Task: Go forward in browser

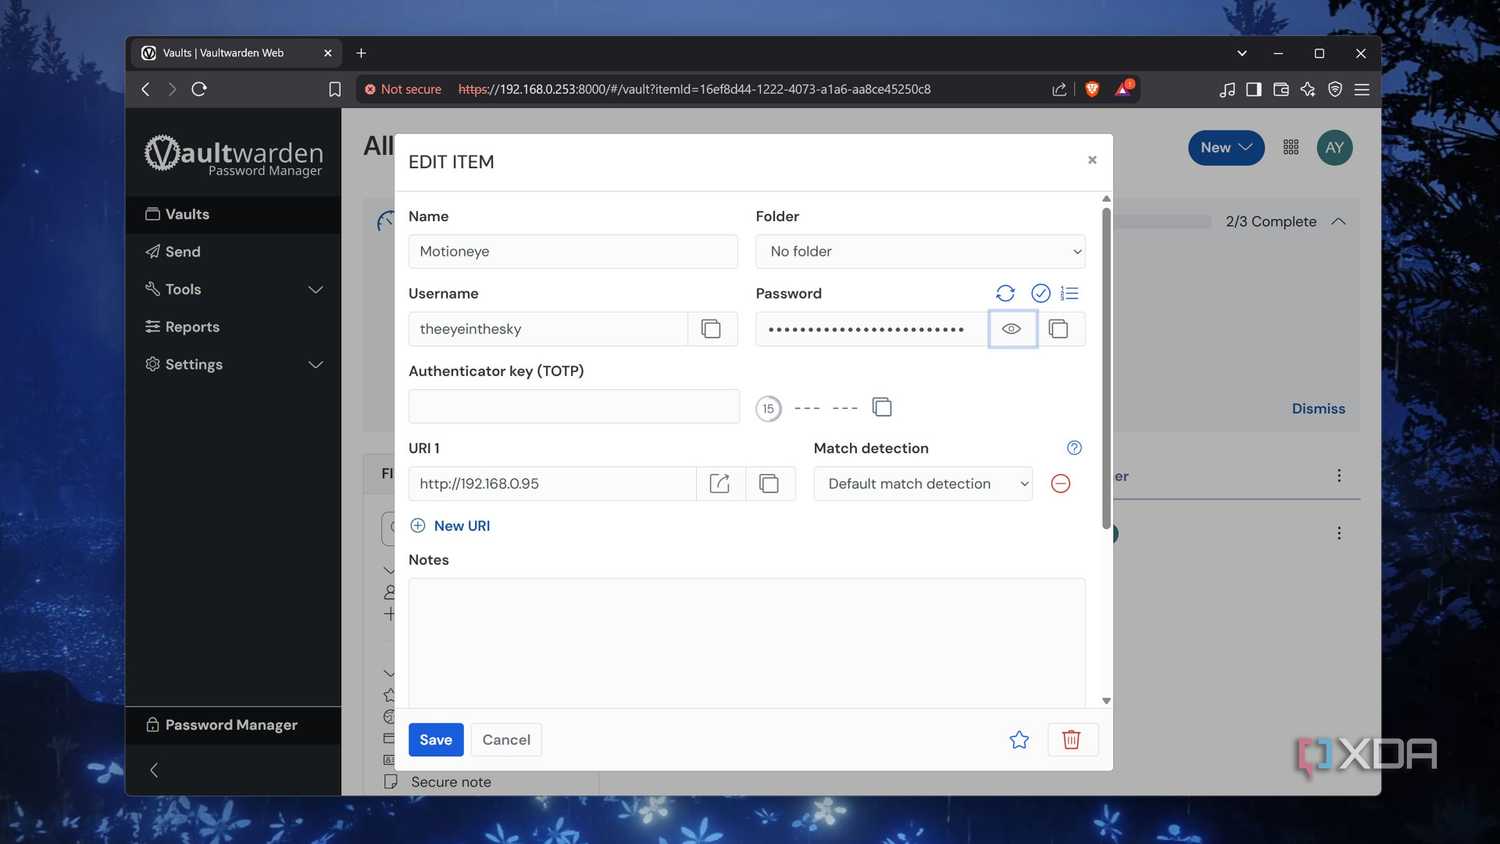Action: point(172,89)
